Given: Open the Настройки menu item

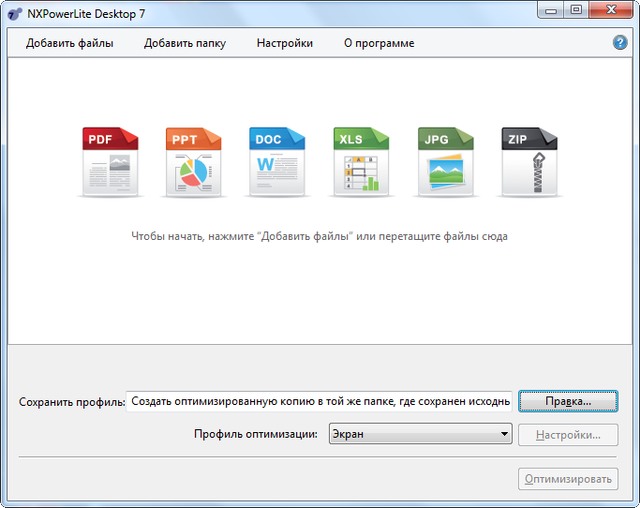Looking at the screenshot, I should click(285, 43).
